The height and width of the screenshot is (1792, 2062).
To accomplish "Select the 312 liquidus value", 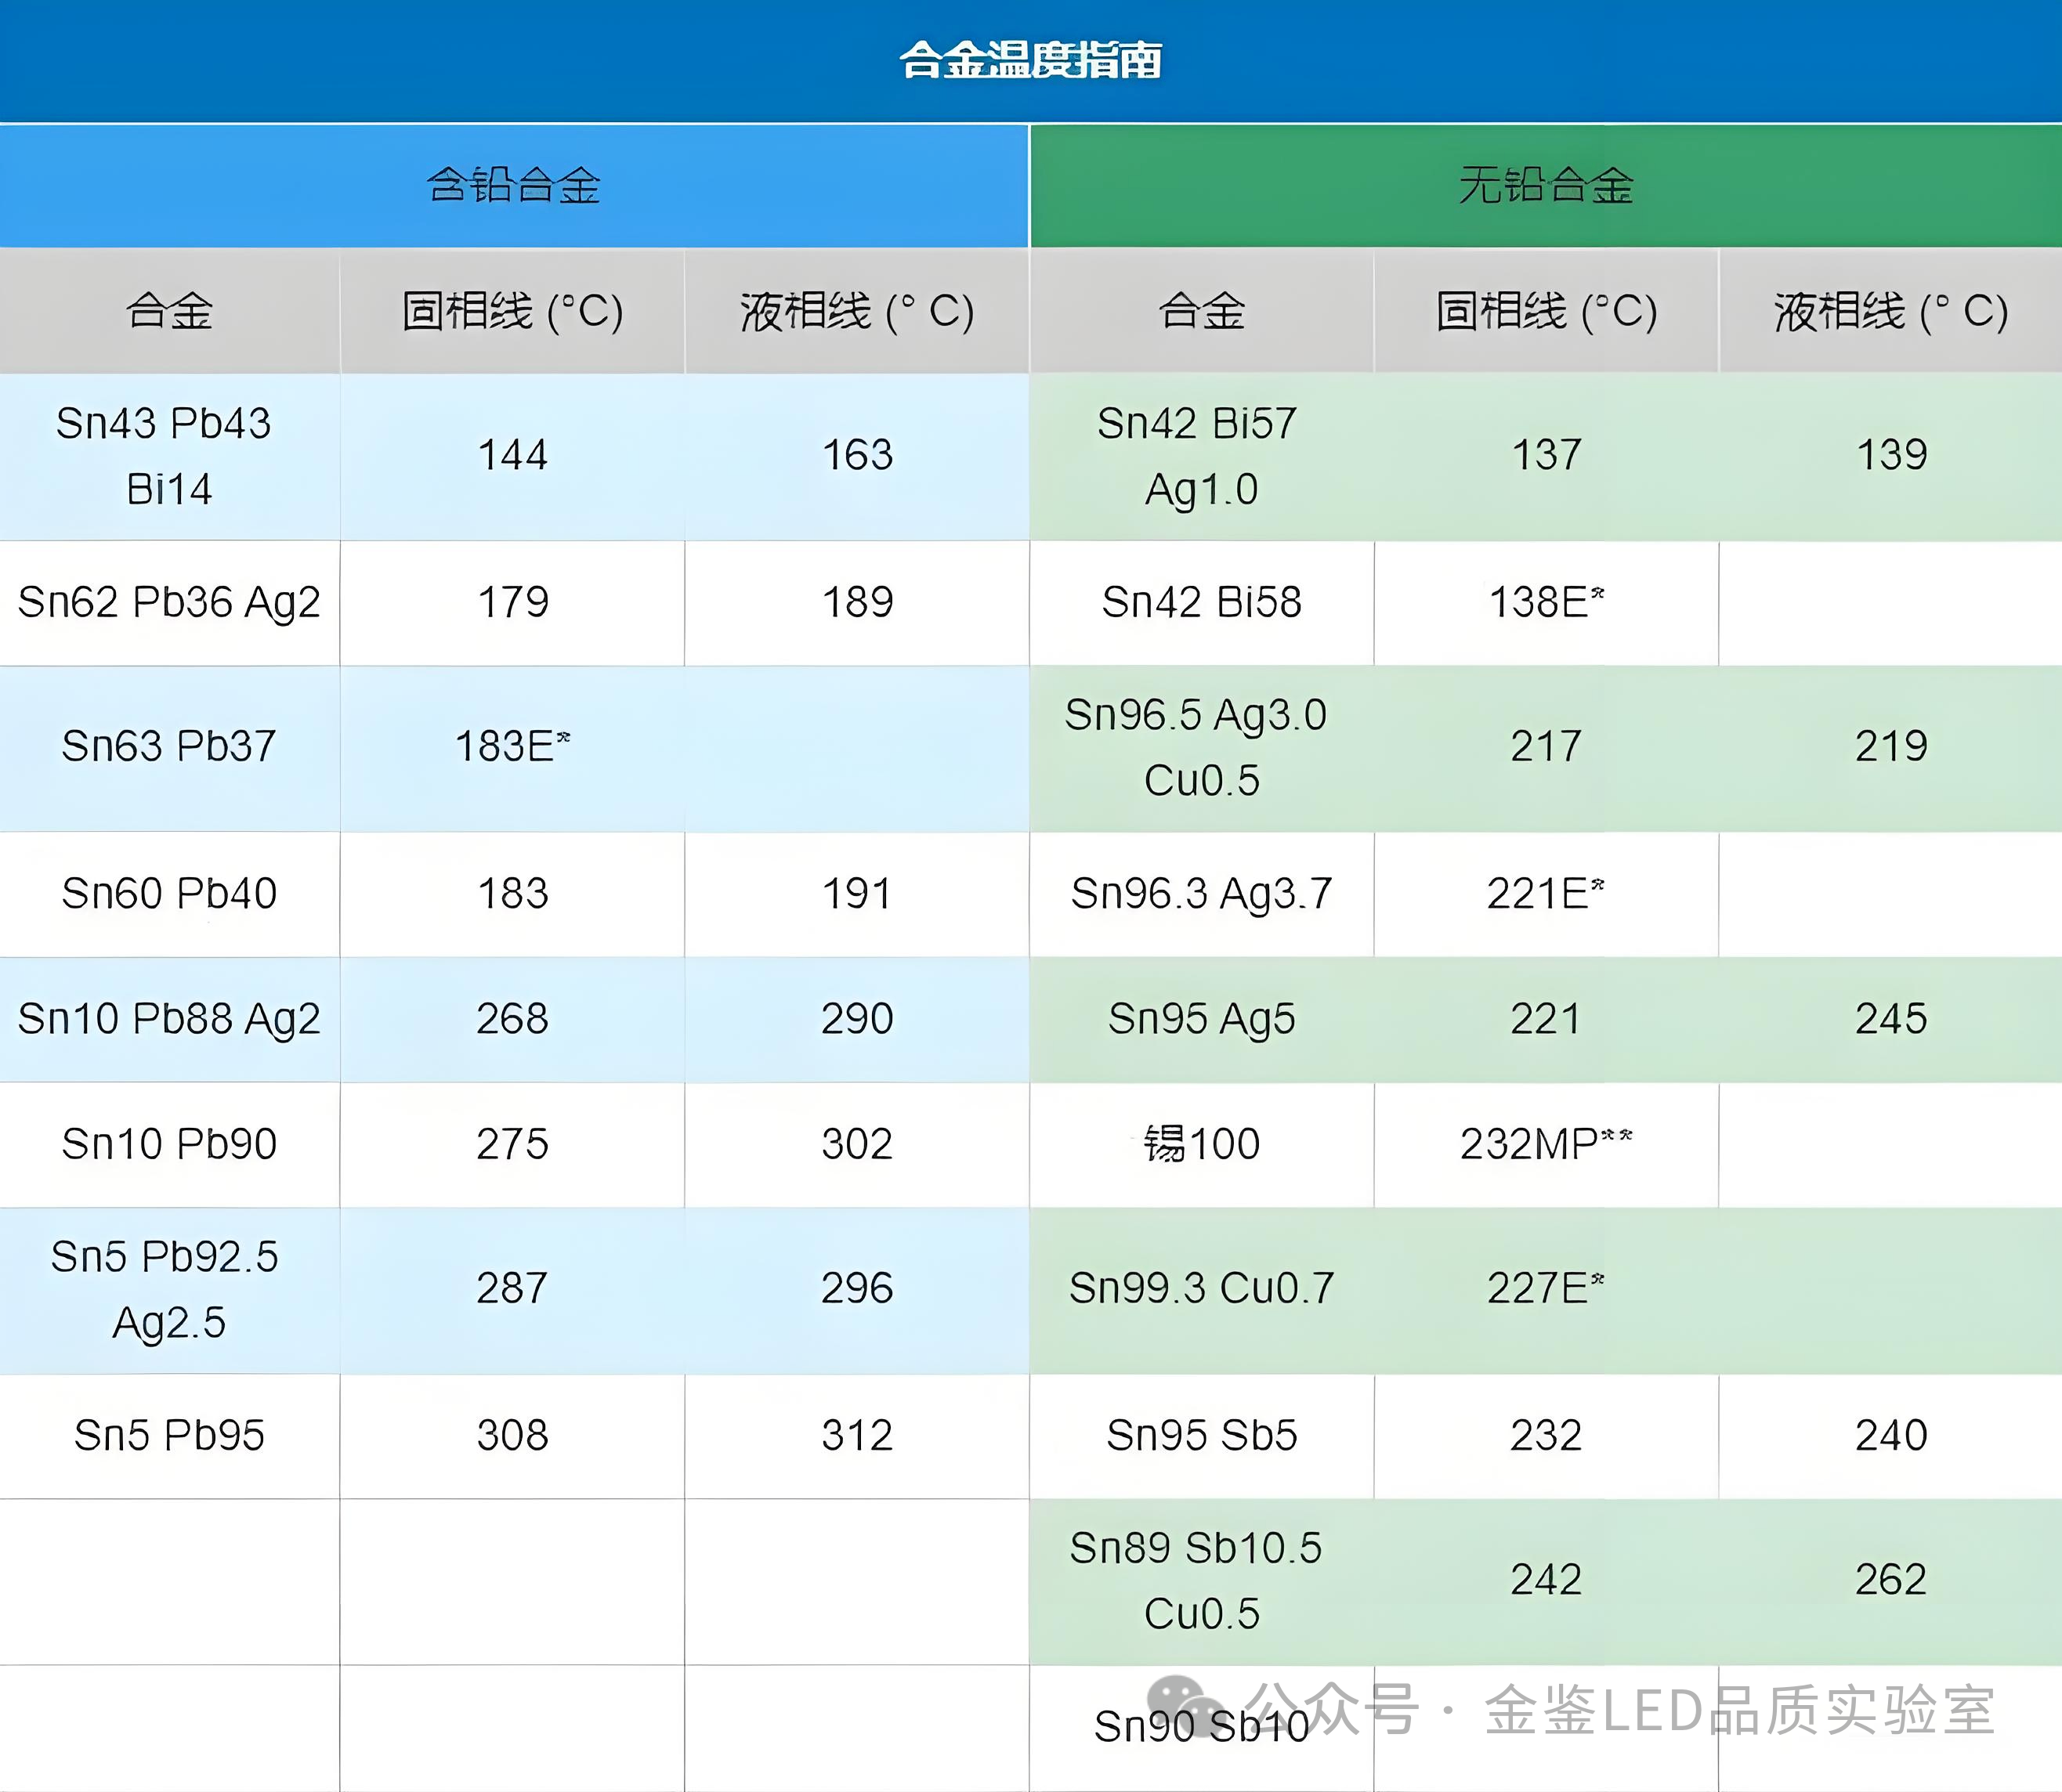I will pos(857,1435).
